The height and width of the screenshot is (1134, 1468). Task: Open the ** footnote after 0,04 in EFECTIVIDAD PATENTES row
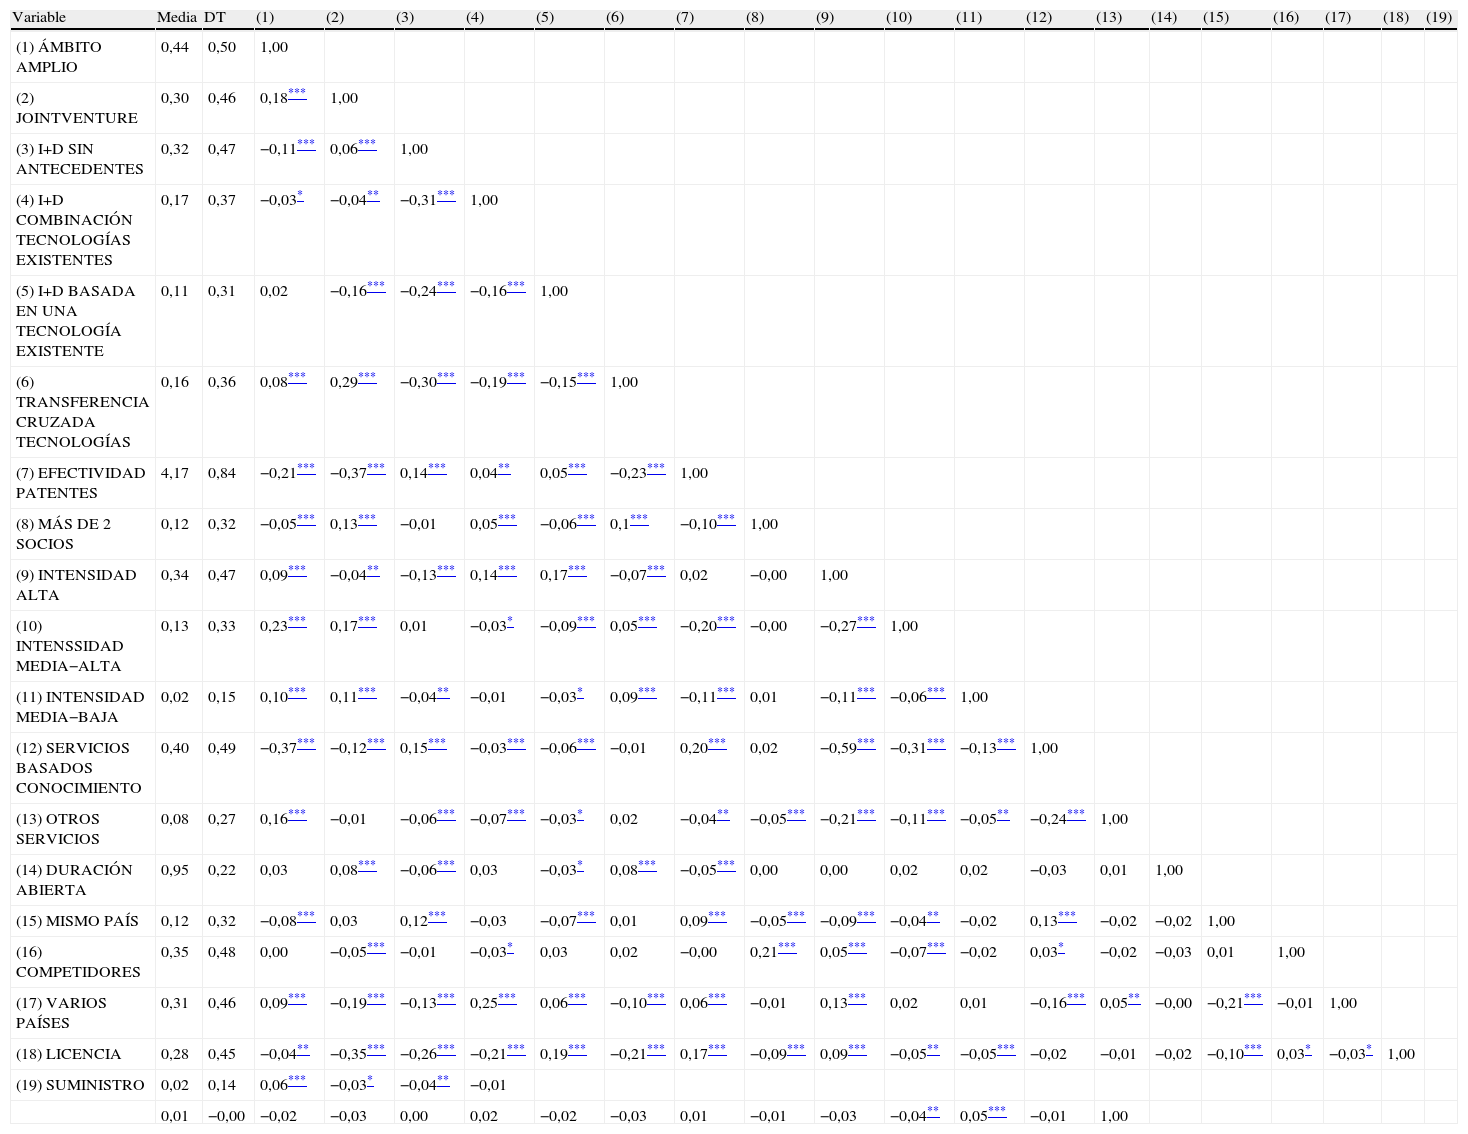coord(504,468)
